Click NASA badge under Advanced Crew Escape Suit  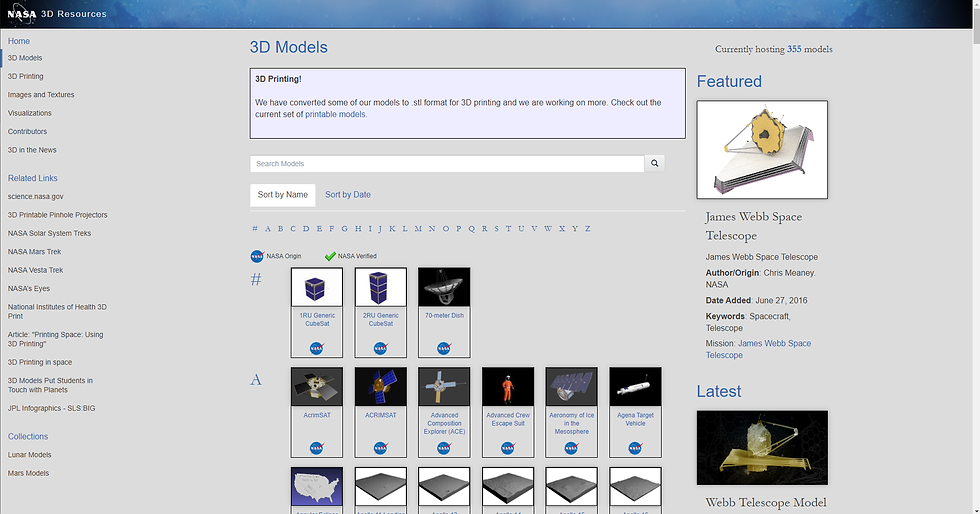508,448
